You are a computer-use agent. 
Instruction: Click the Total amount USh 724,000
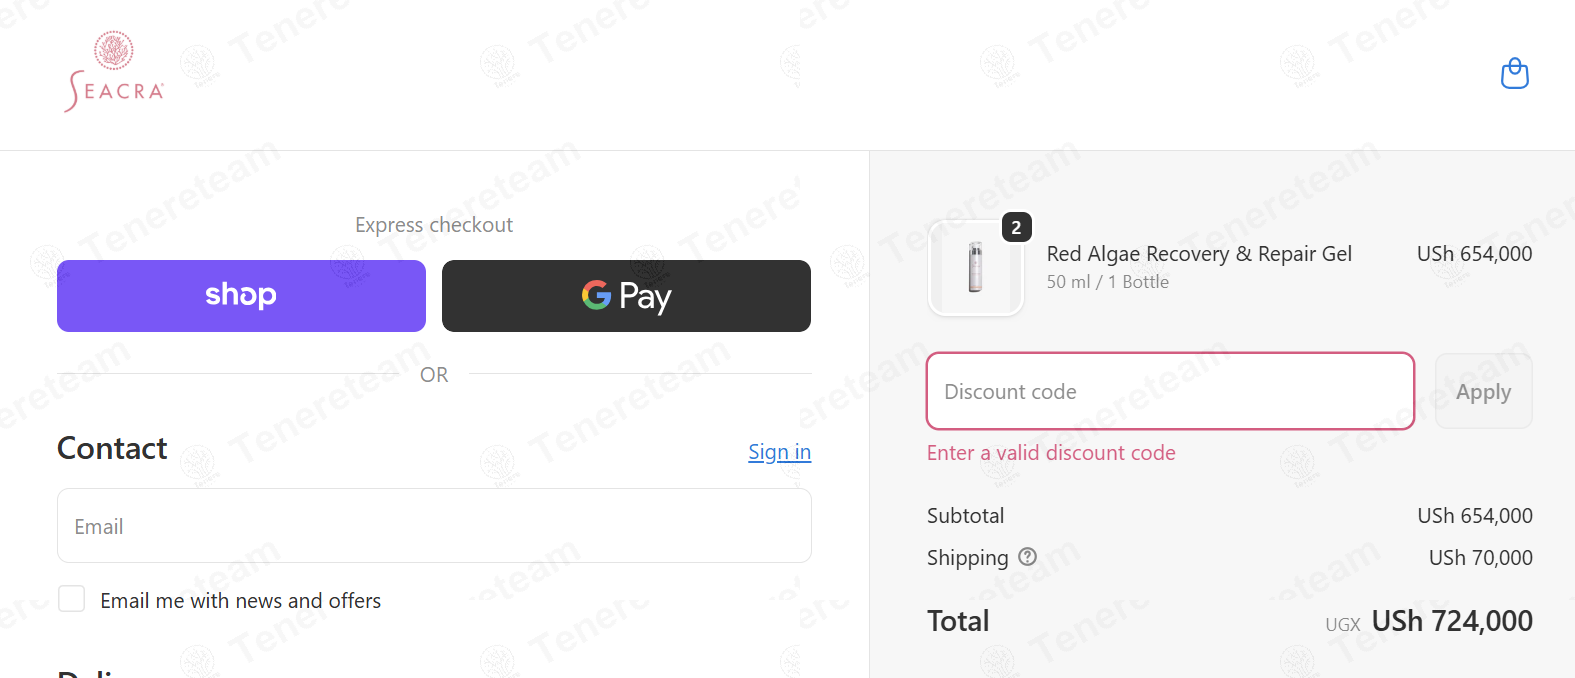[1451, 621]
